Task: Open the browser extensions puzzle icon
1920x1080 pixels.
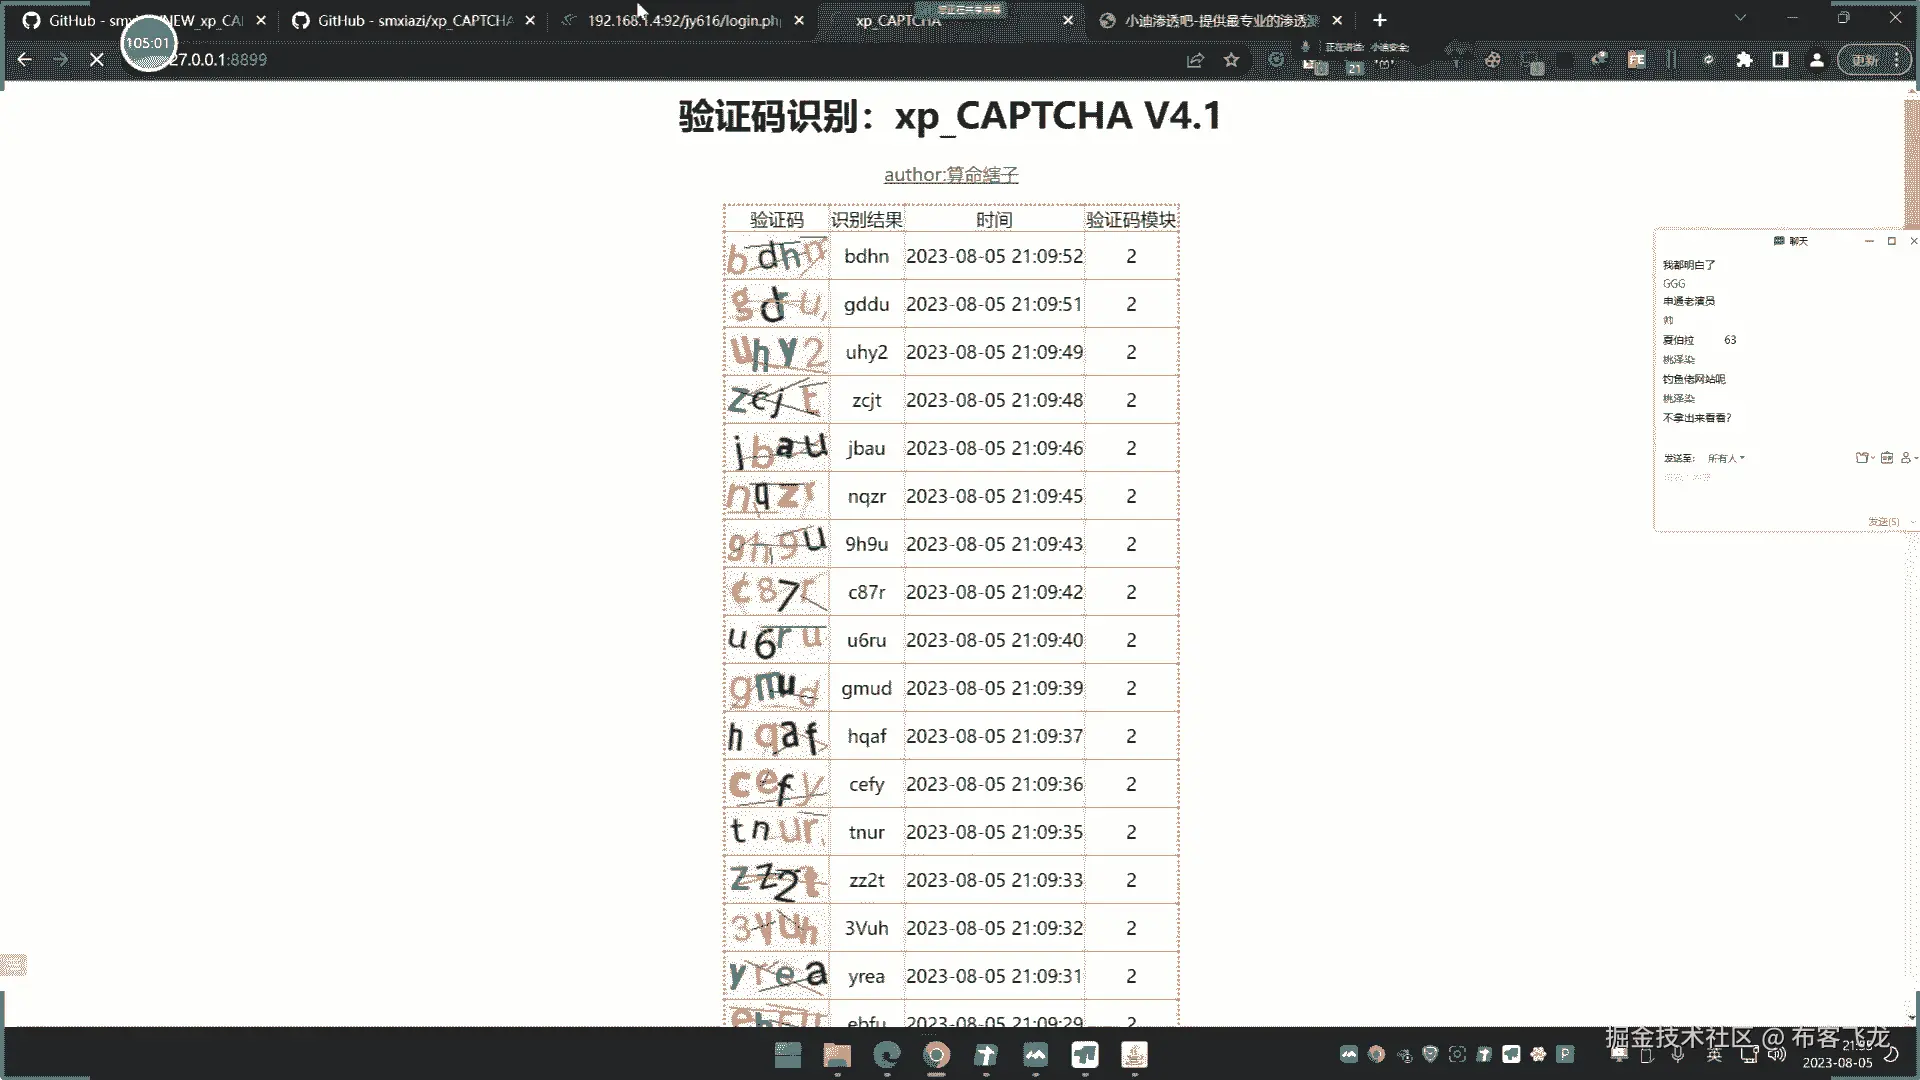Action: [x=1744, y=60]
